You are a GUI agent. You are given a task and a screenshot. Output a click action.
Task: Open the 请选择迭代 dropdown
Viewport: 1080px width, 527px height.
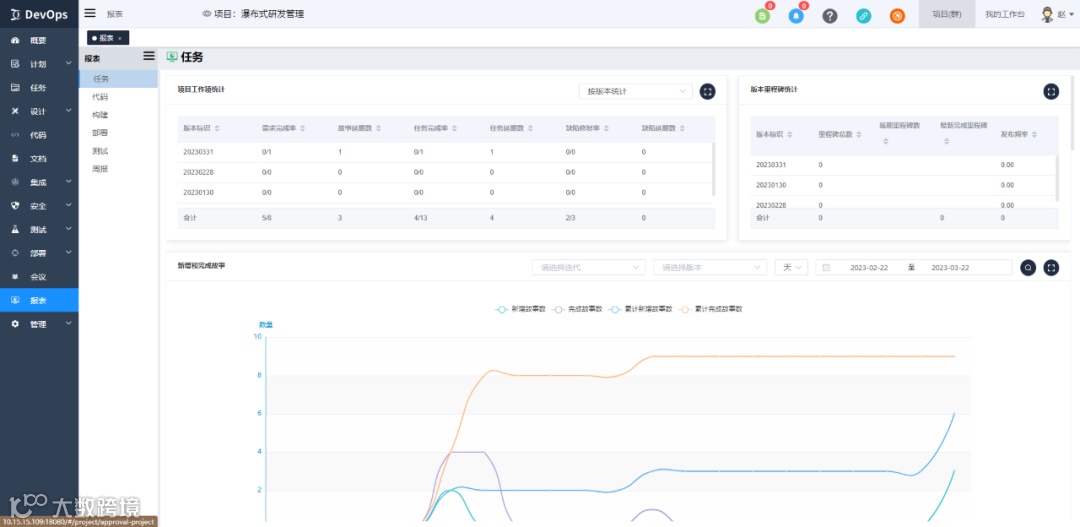click(589, 267)
